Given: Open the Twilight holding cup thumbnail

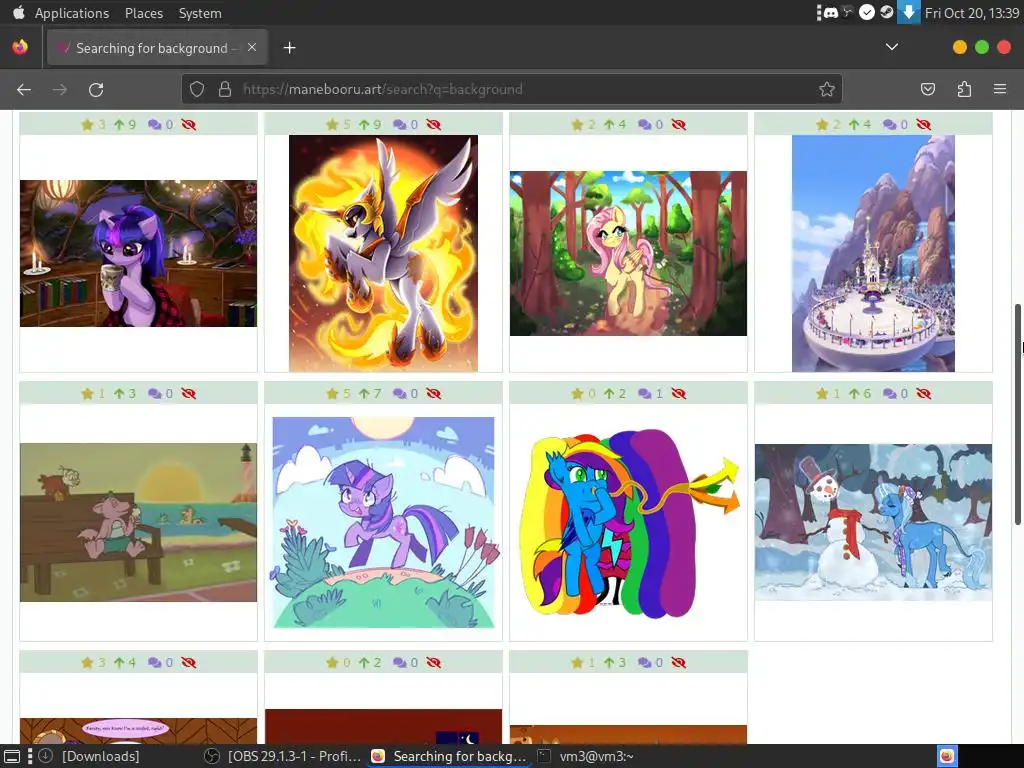Looking at the screenshot, I should pyautogui.click(x=138, y=253).
